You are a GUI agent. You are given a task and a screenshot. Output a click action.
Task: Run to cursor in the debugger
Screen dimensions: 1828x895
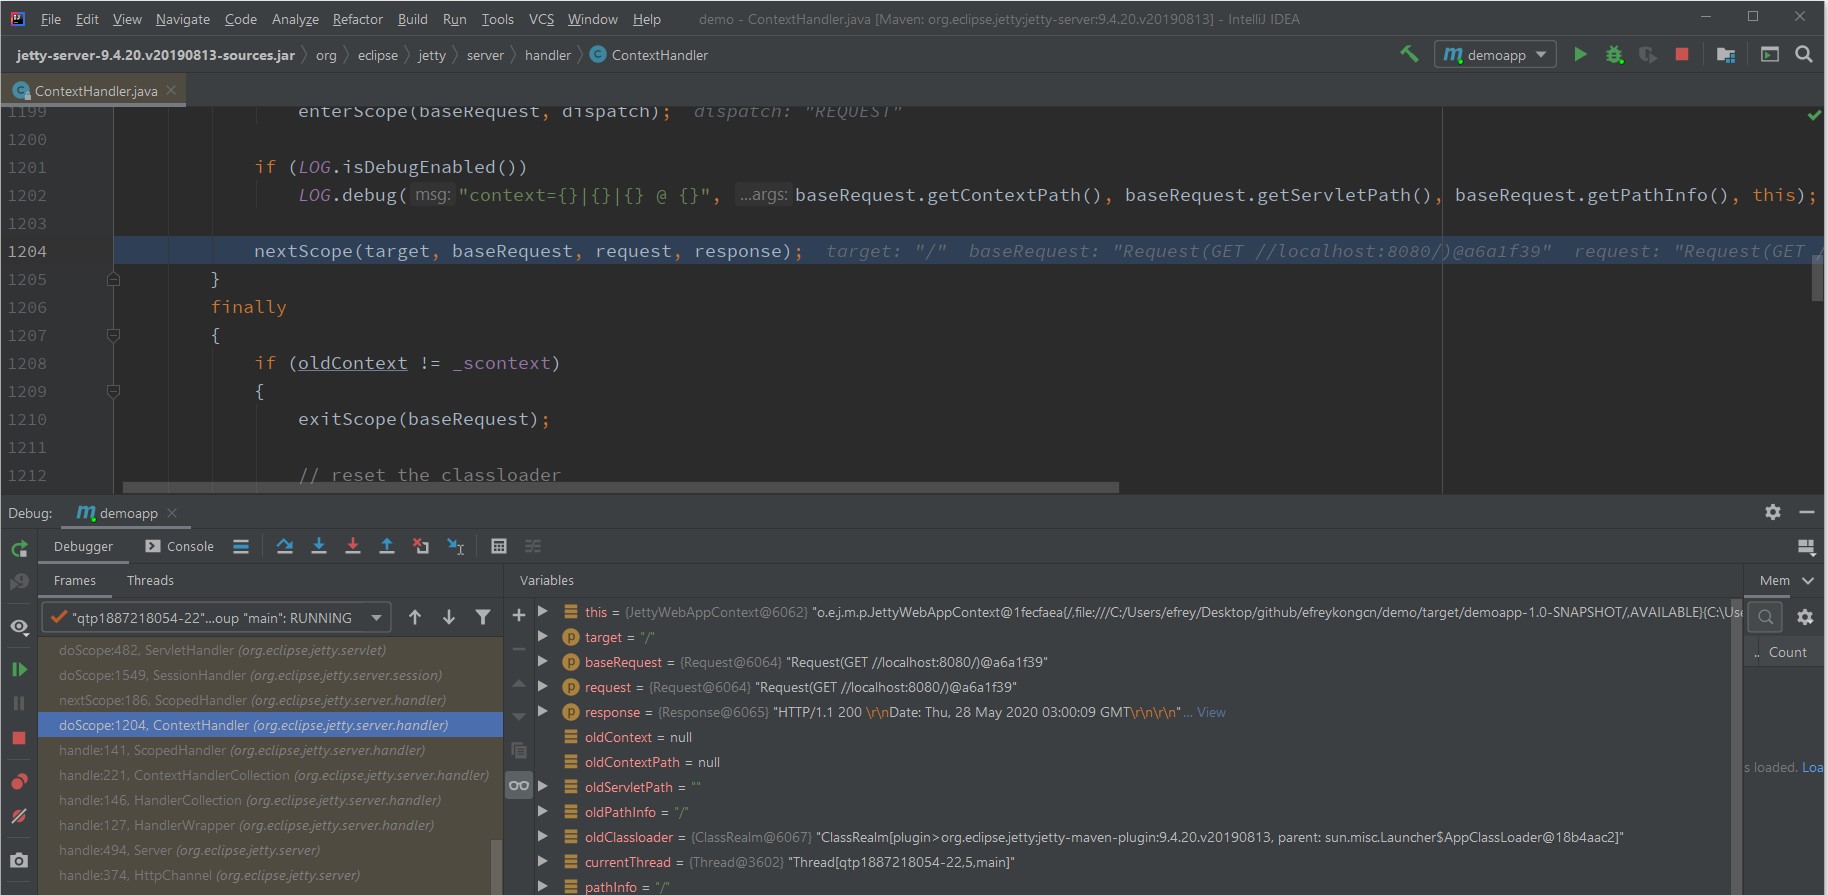pos(456,546)
